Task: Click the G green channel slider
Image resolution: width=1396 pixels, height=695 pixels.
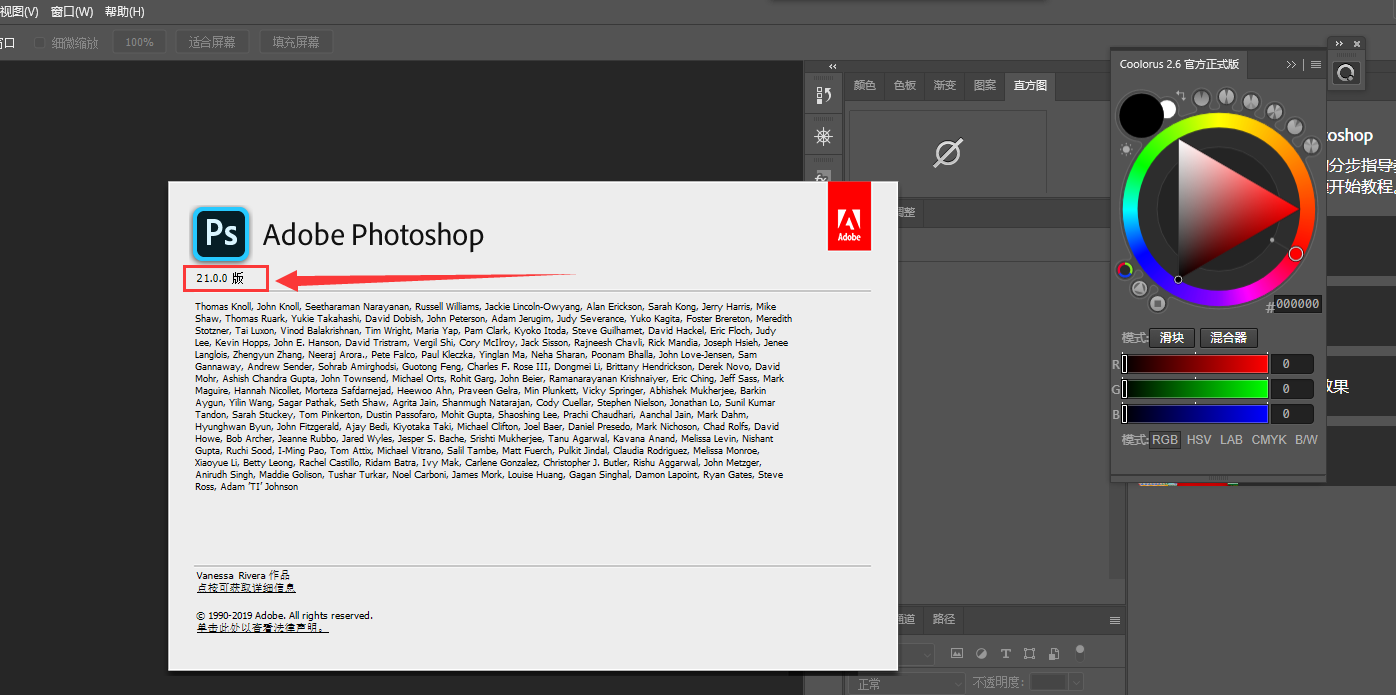Action: [1195, 389]
